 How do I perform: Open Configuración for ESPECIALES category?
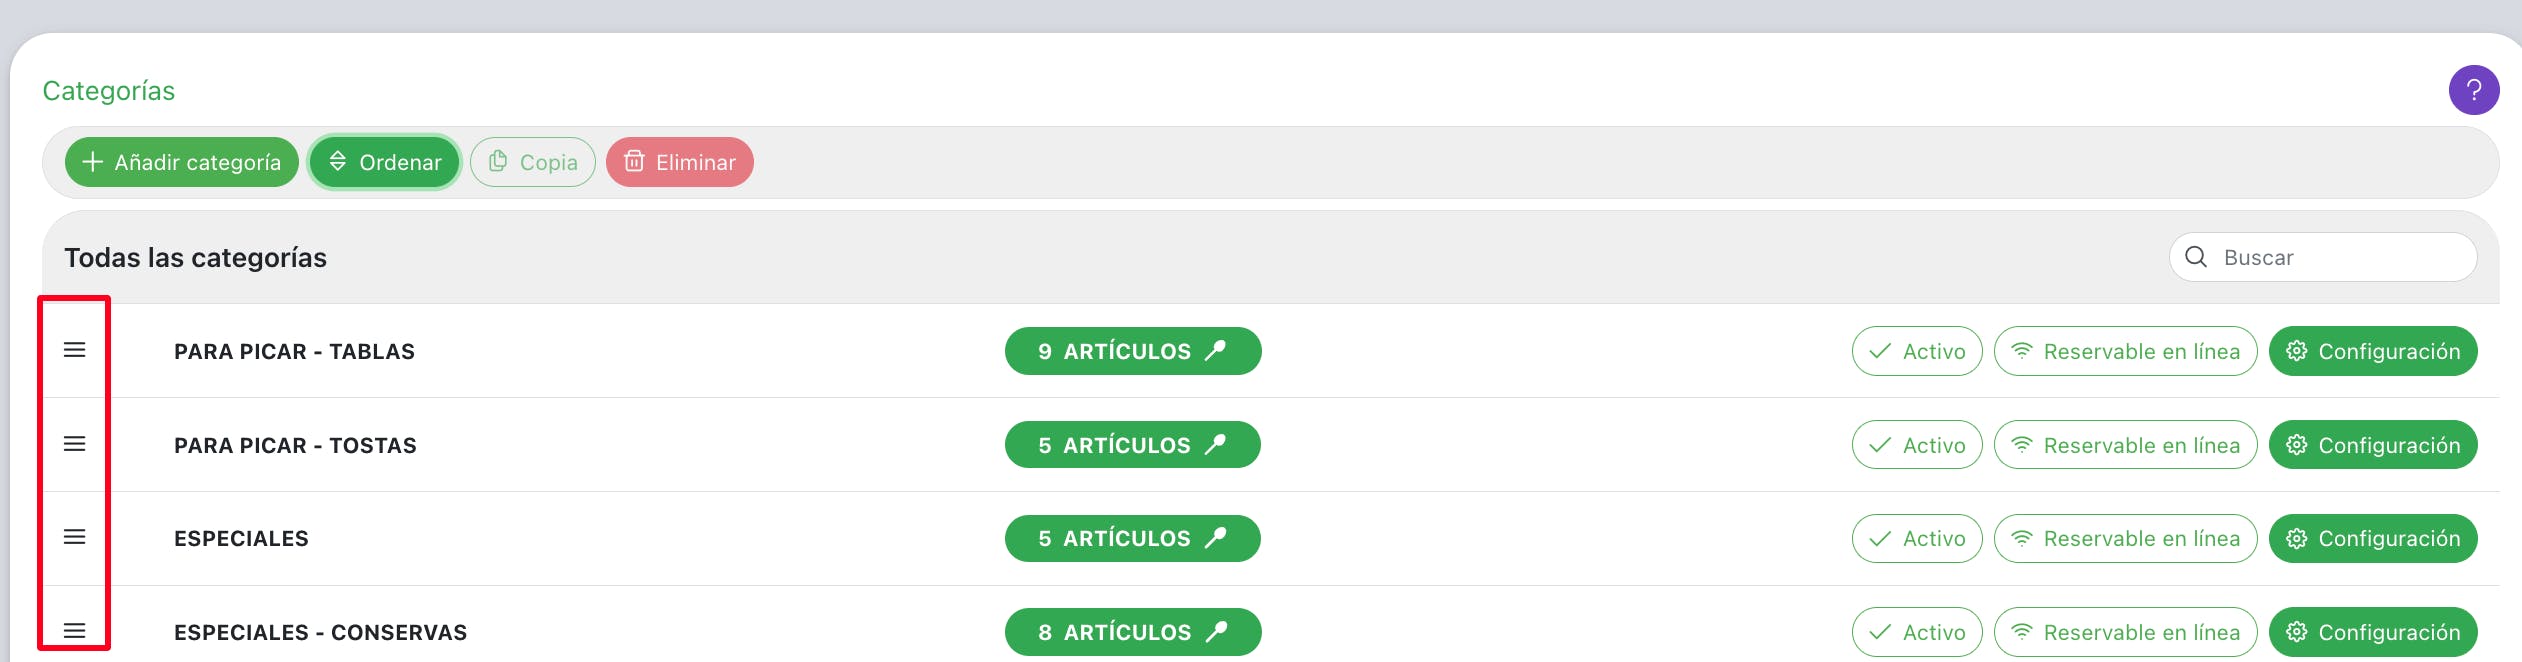click(x=2372, y=539)
